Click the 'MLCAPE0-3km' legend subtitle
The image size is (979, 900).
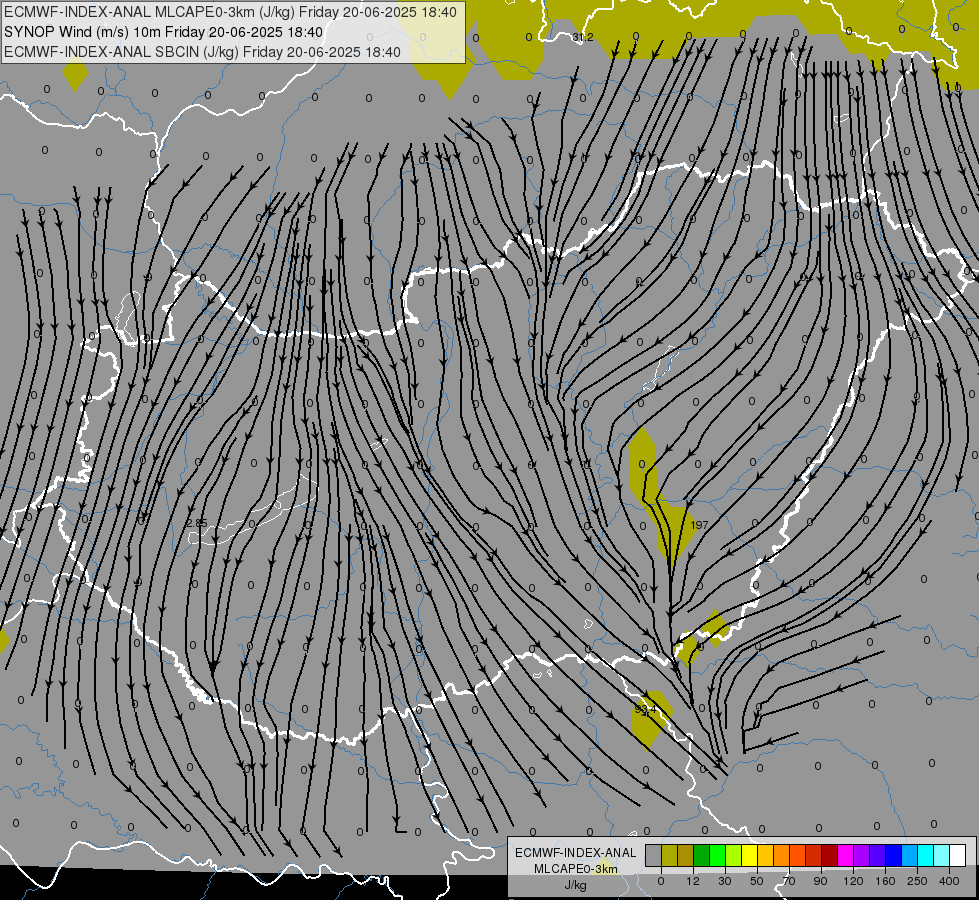pyautogui.click(x=576, y=869)
